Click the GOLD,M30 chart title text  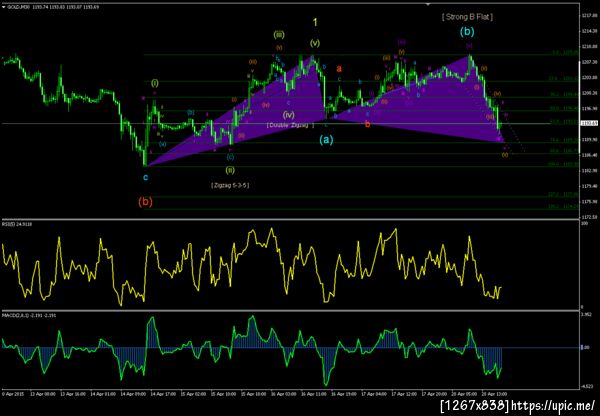[x=16, y=7]
